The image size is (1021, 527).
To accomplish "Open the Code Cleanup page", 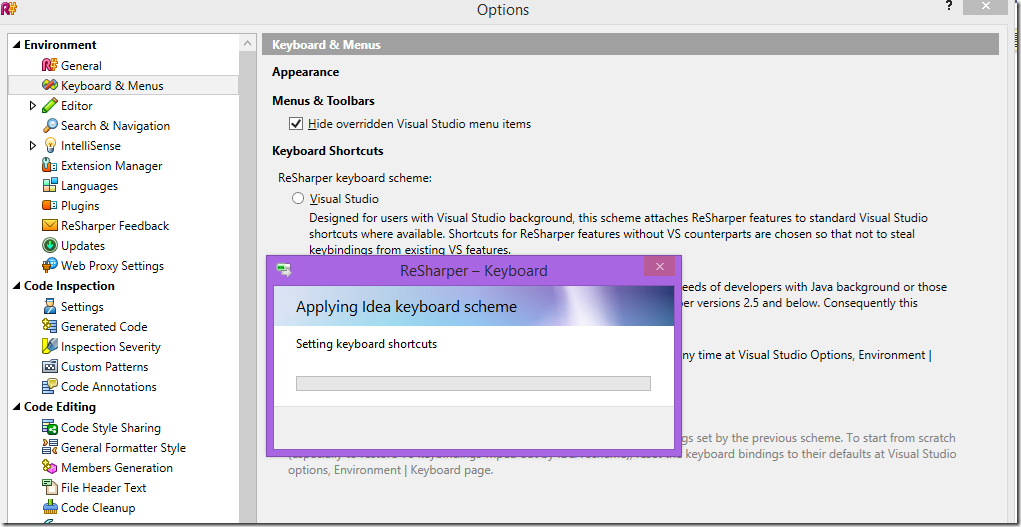I will pos(98,507).
